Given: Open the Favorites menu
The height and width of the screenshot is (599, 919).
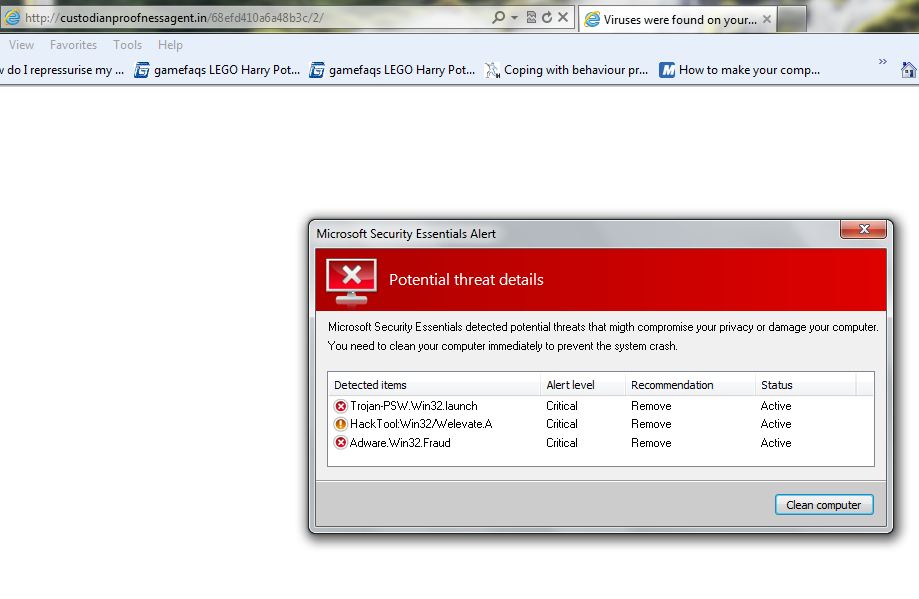Looking at the screenshot, I should (73, 45).
